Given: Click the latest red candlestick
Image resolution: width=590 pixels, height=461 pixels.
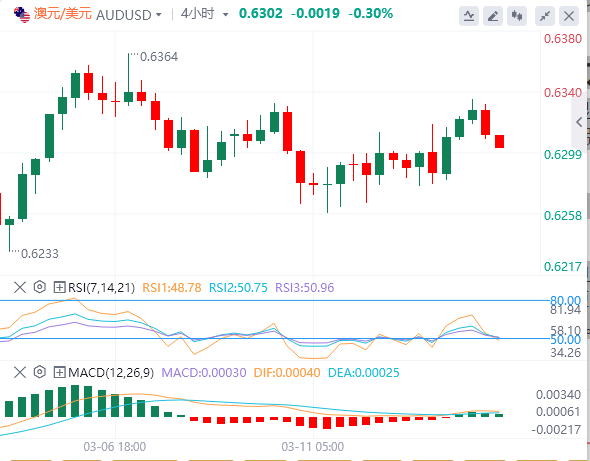Looking at the screenshot, I should click(x=499, y=141).
